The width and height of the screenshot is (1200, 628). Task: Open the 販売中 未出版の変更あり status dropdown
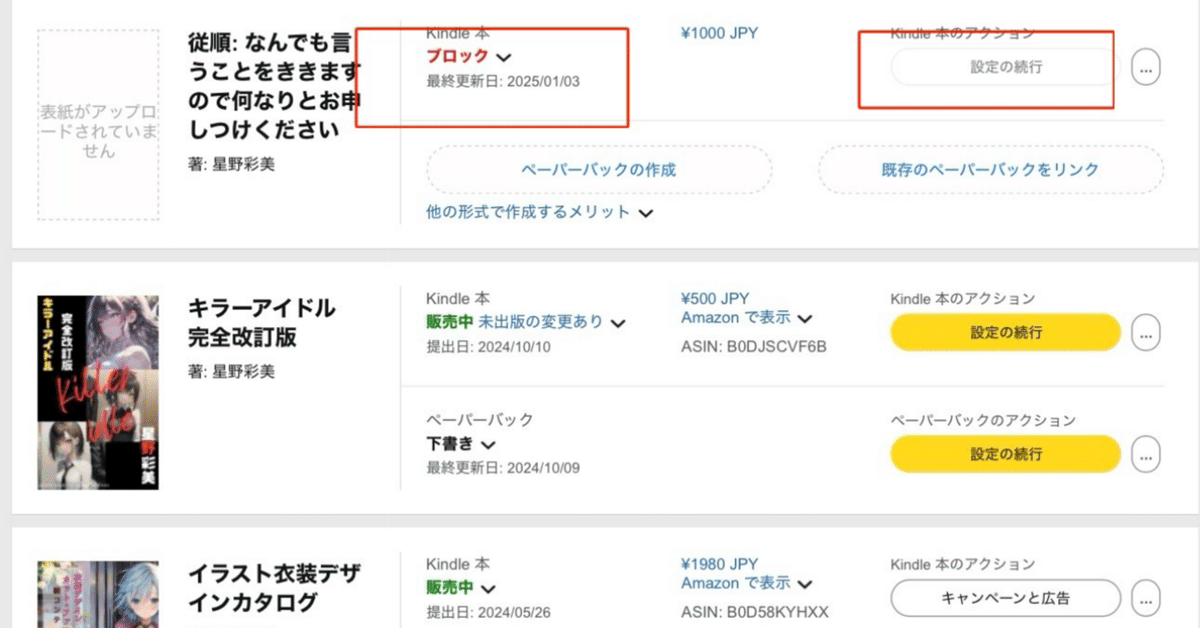click(x=526, y=322)
